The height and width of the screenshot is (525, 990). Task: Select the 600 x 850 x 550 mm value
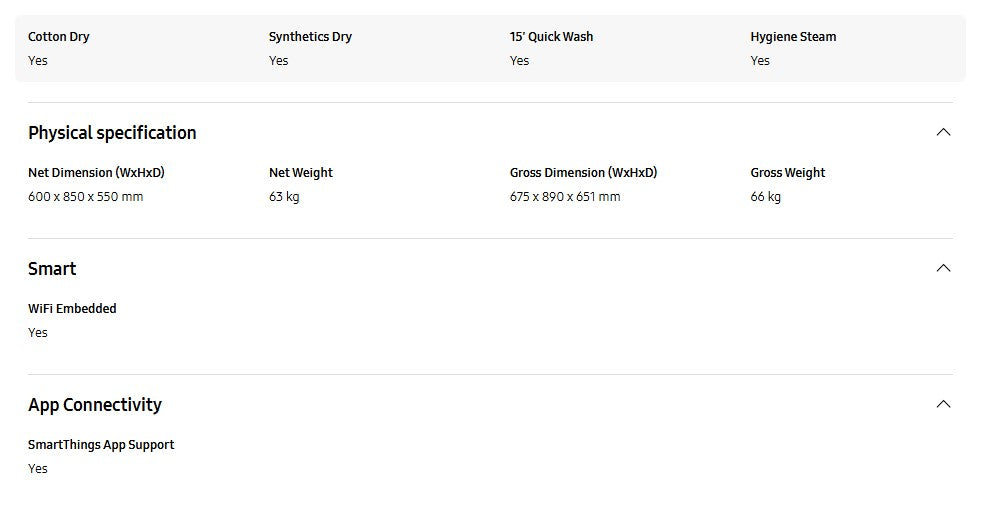(x=86, y=197)
